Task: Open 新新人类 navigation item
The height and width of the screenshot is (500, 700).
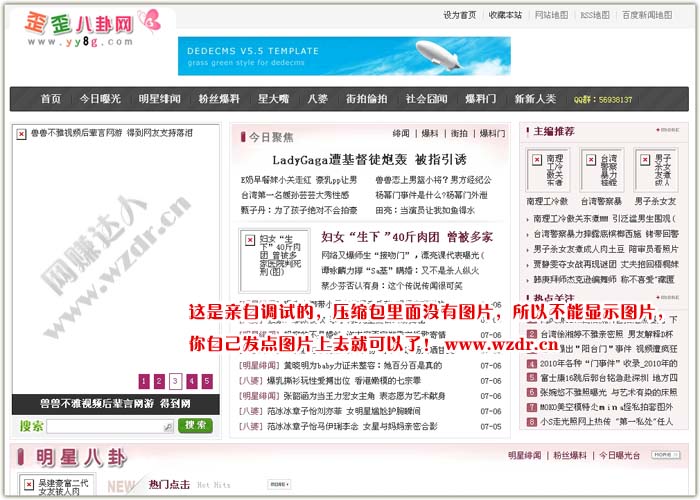Action: [x=535, y=99]
